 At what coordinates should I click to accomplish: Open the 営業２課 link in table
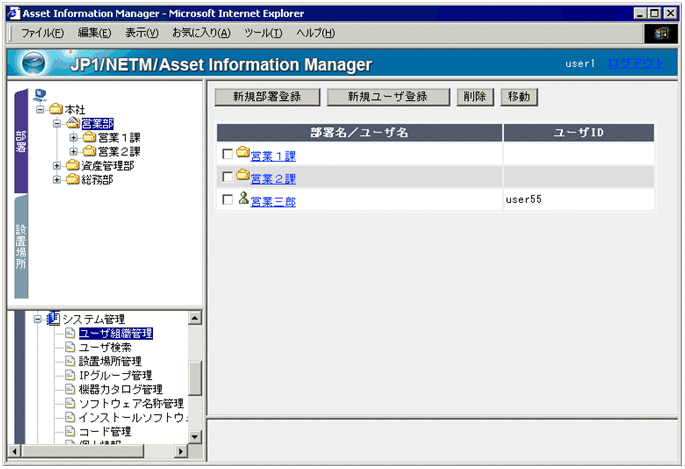point(273,179)
